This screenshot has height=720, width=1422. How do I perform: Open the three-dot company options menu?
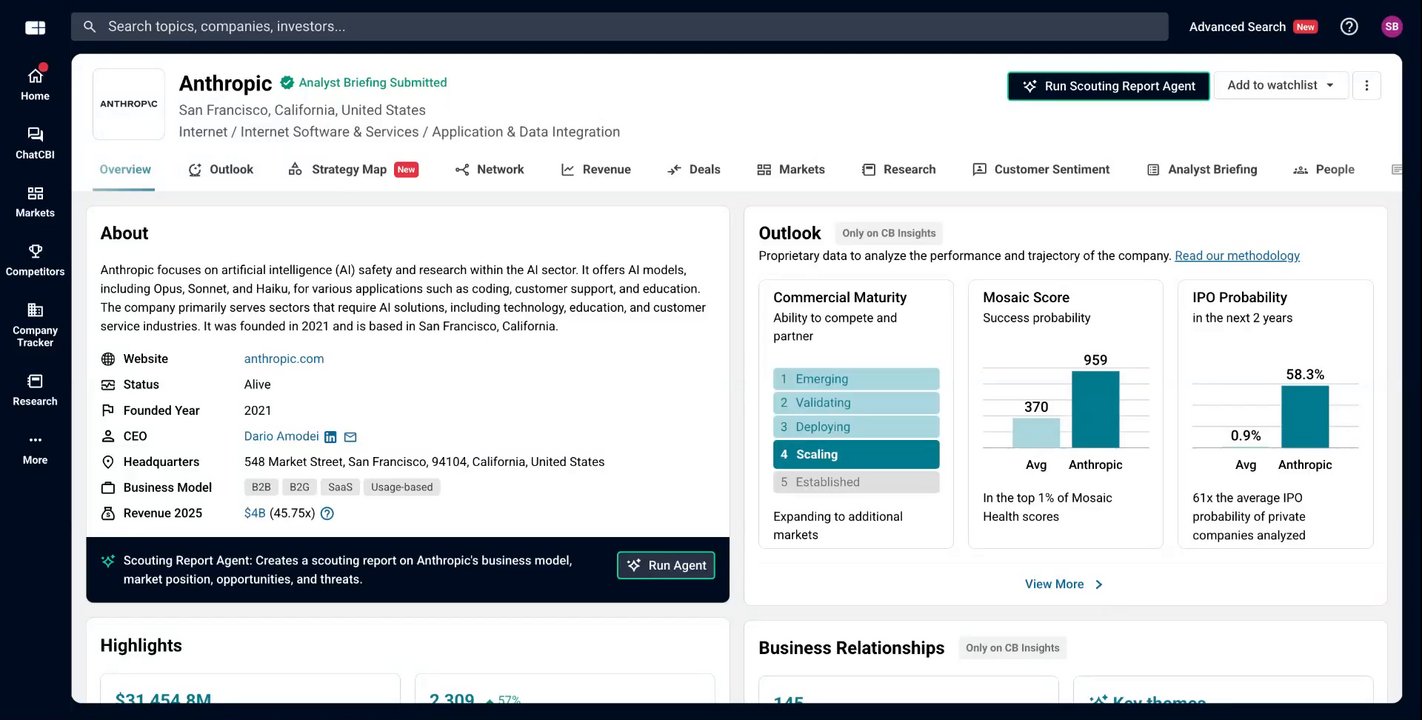pos(1367,85)
